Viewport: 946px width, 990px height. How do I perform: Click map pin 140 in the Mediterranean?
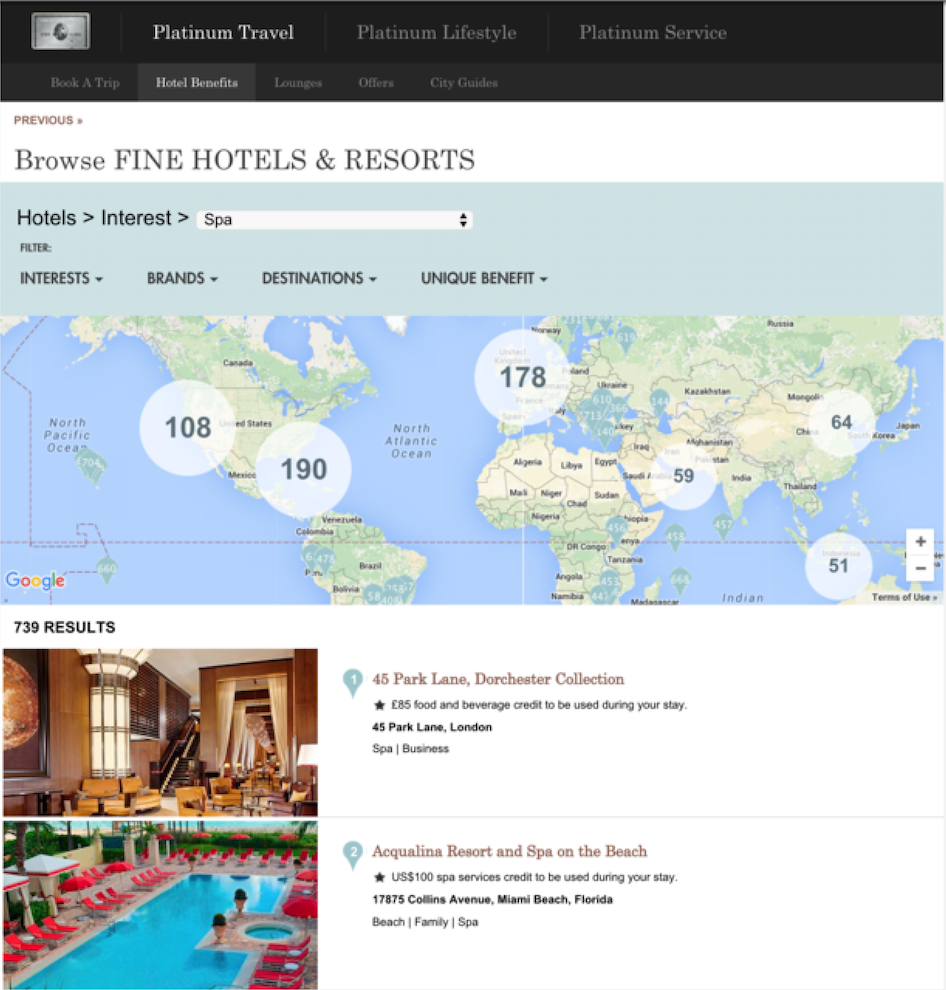(605, 434)
